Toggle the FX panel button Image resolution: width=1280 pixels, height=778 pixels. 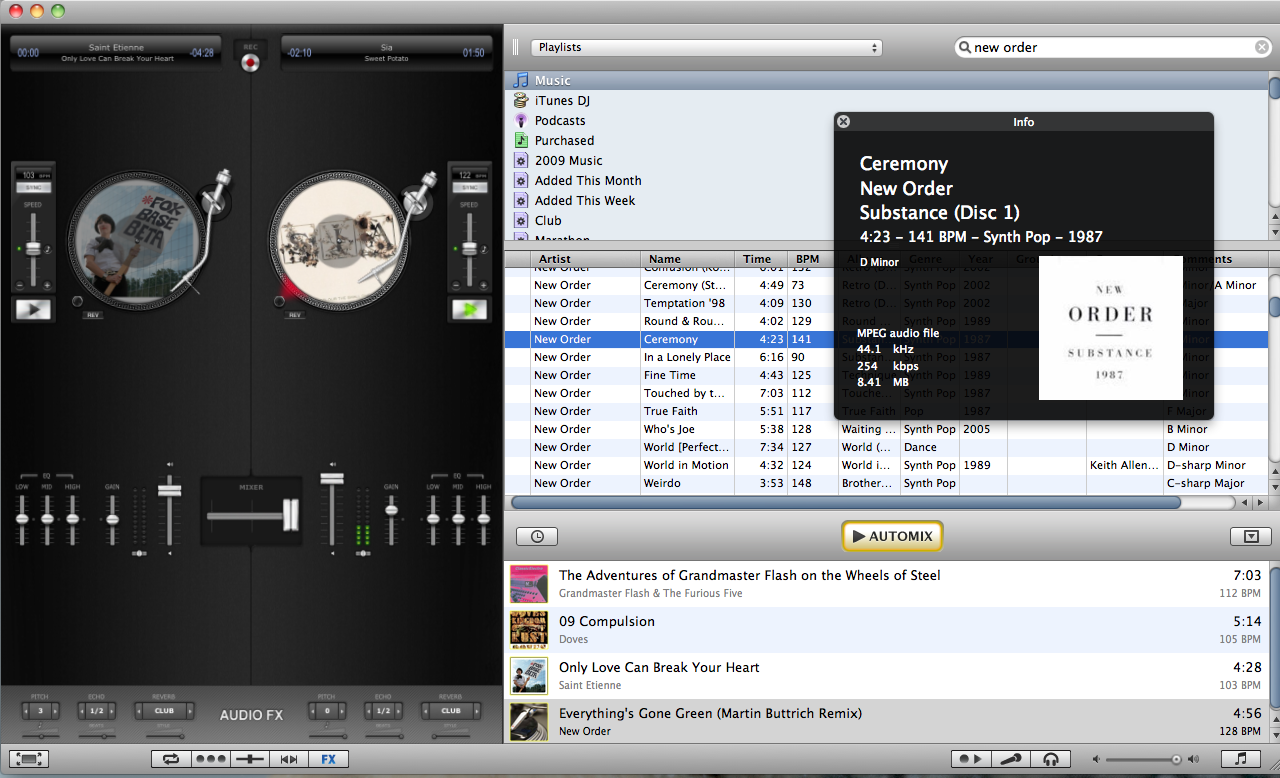click(x=328, y=759)
